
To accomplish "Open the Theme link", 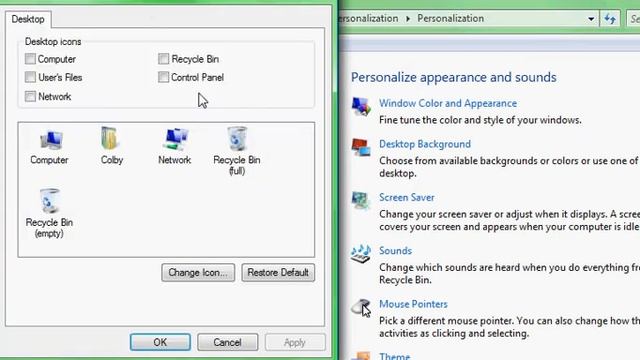I will (394, 356).
